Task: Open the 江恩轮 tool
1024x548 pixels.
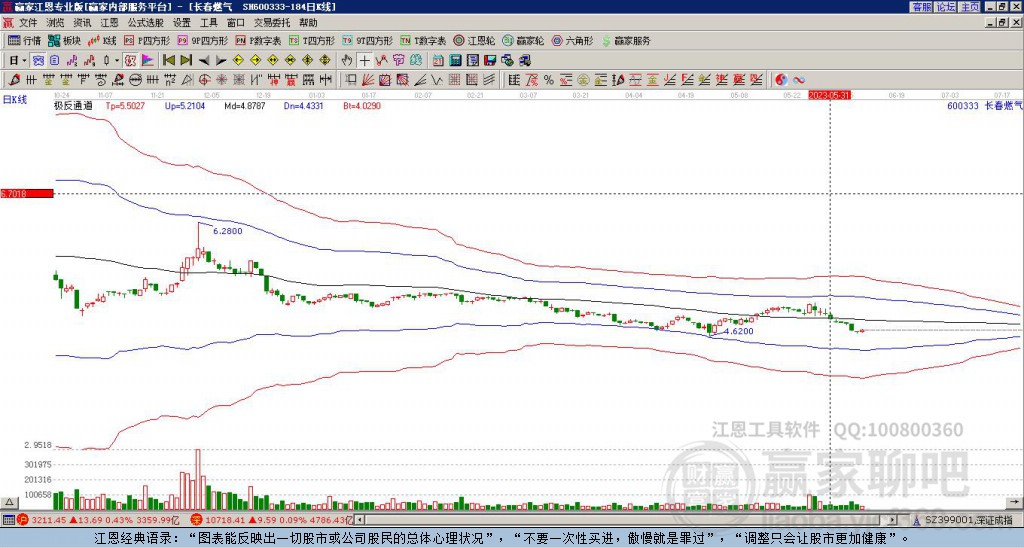Action: tap(475, 40)
